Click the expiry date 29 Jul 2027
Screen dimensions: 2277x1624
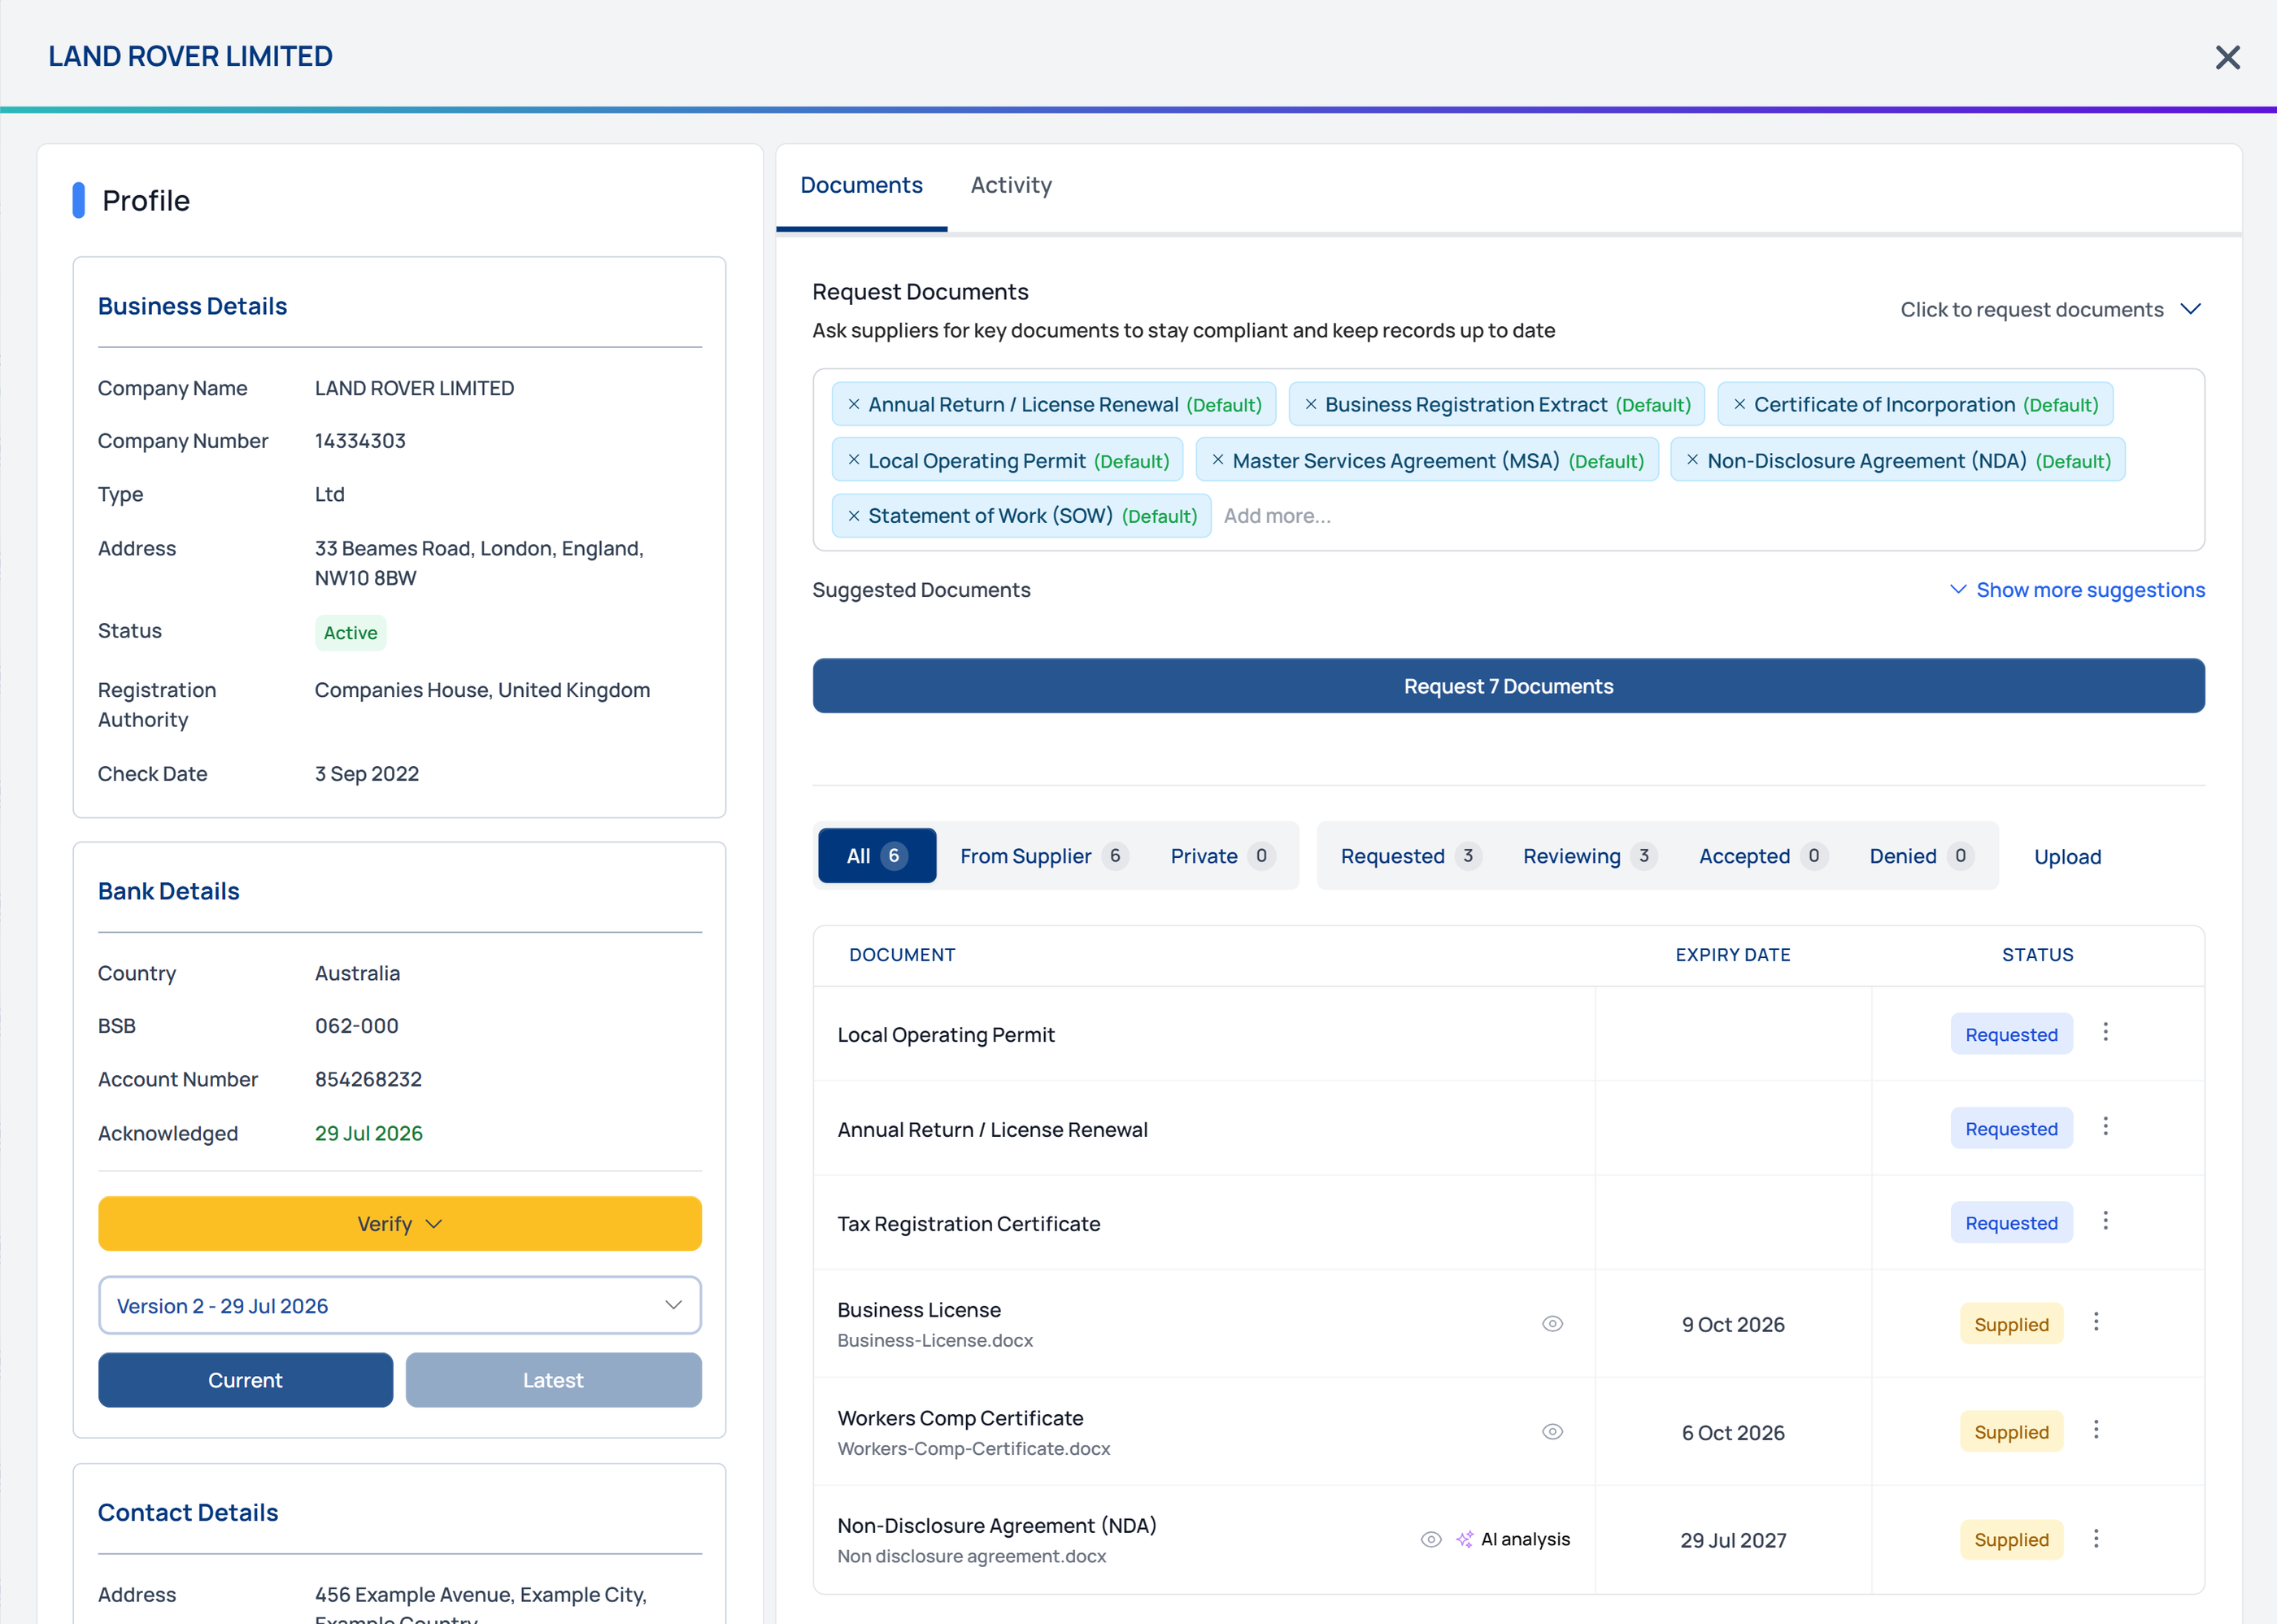1732,1540
